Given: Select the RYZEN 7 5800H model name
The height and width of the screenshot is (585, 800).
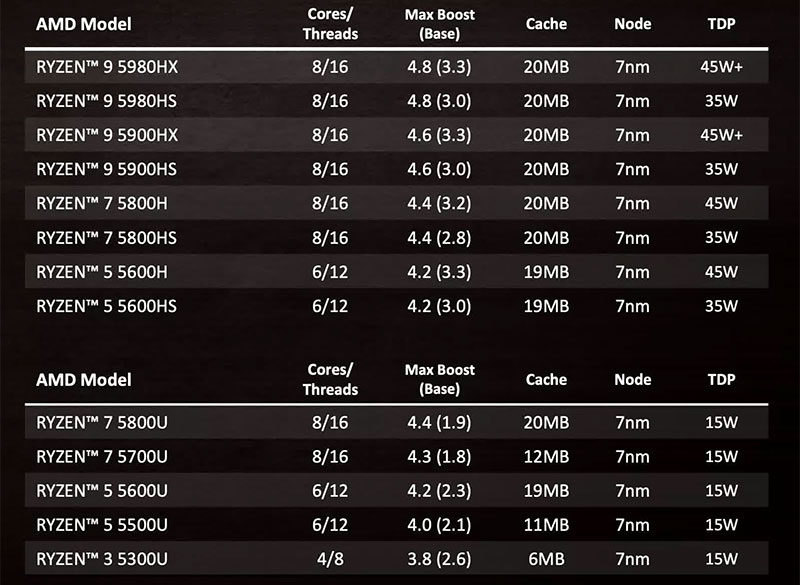Looking at the screenshot, I should coord(102,204).
